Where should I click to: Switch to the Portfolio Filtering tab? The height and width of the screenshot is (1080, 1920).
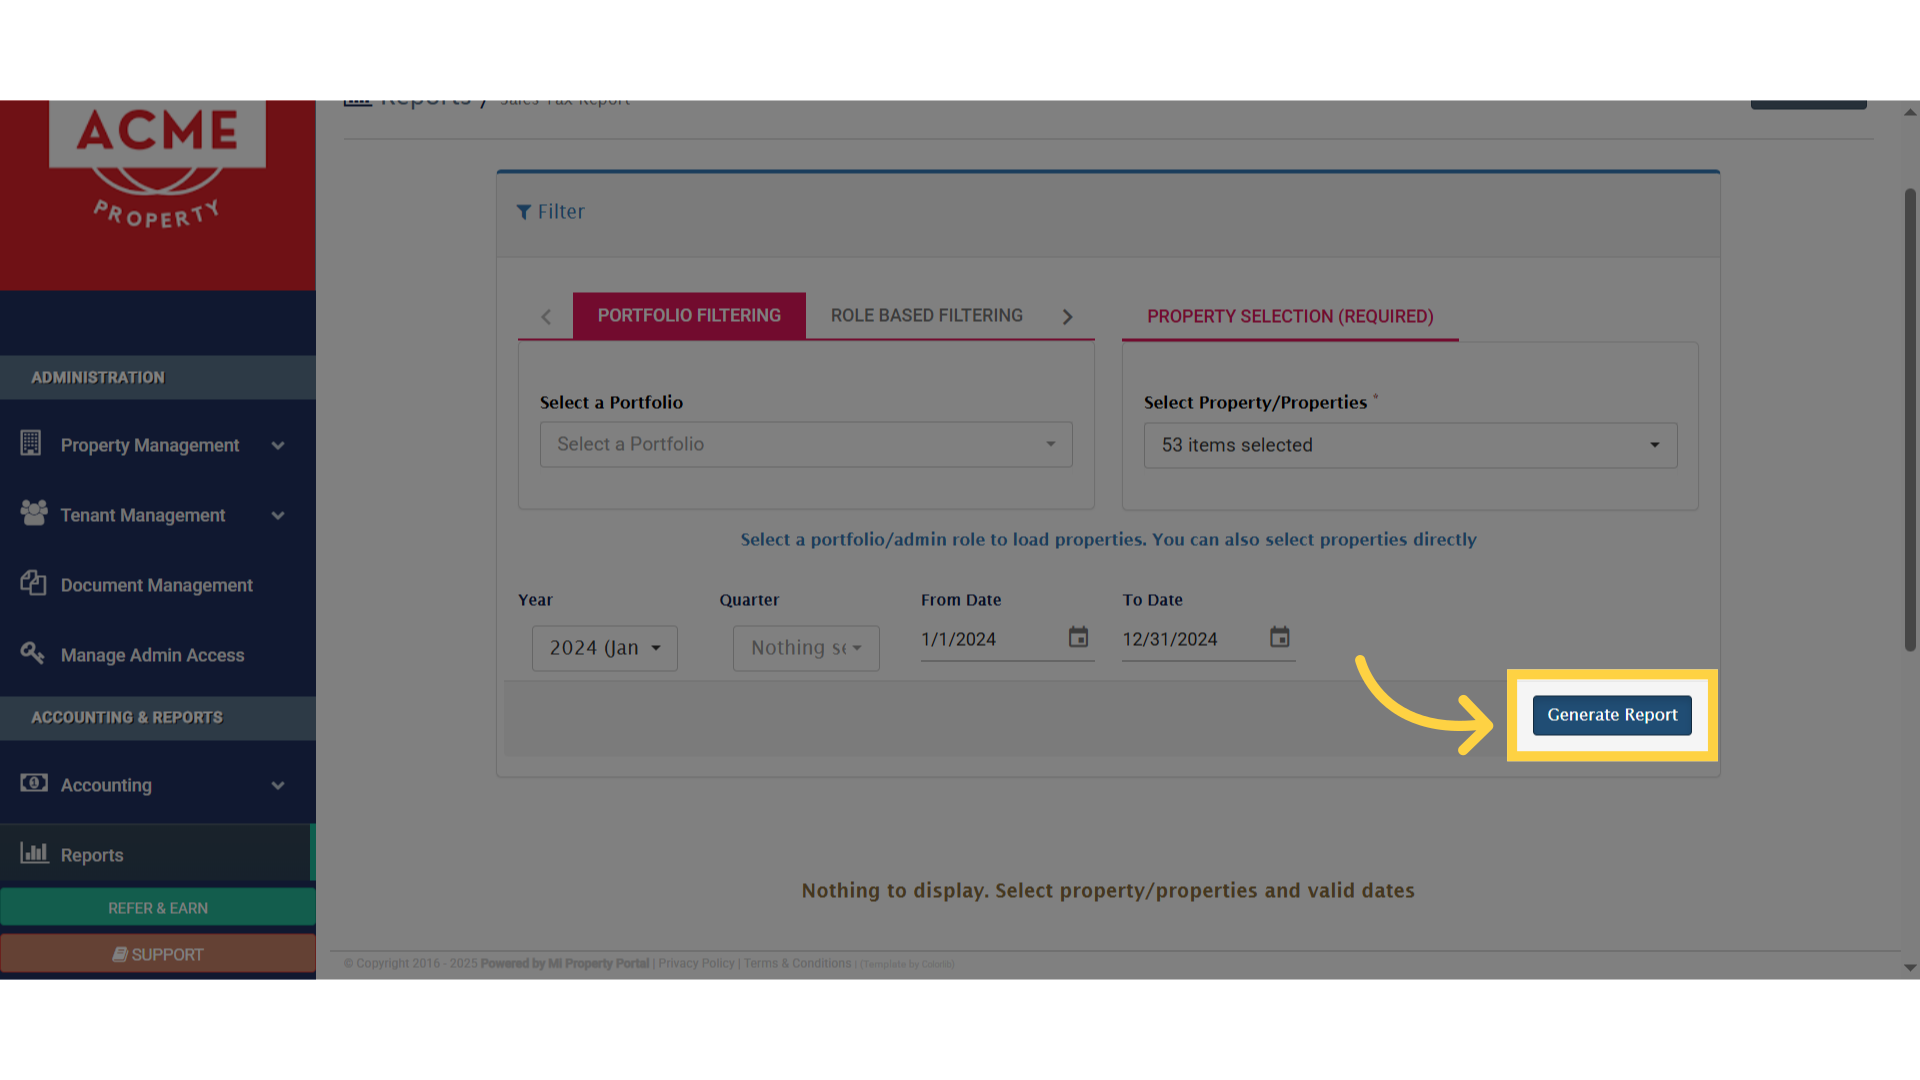pos(689,316)
